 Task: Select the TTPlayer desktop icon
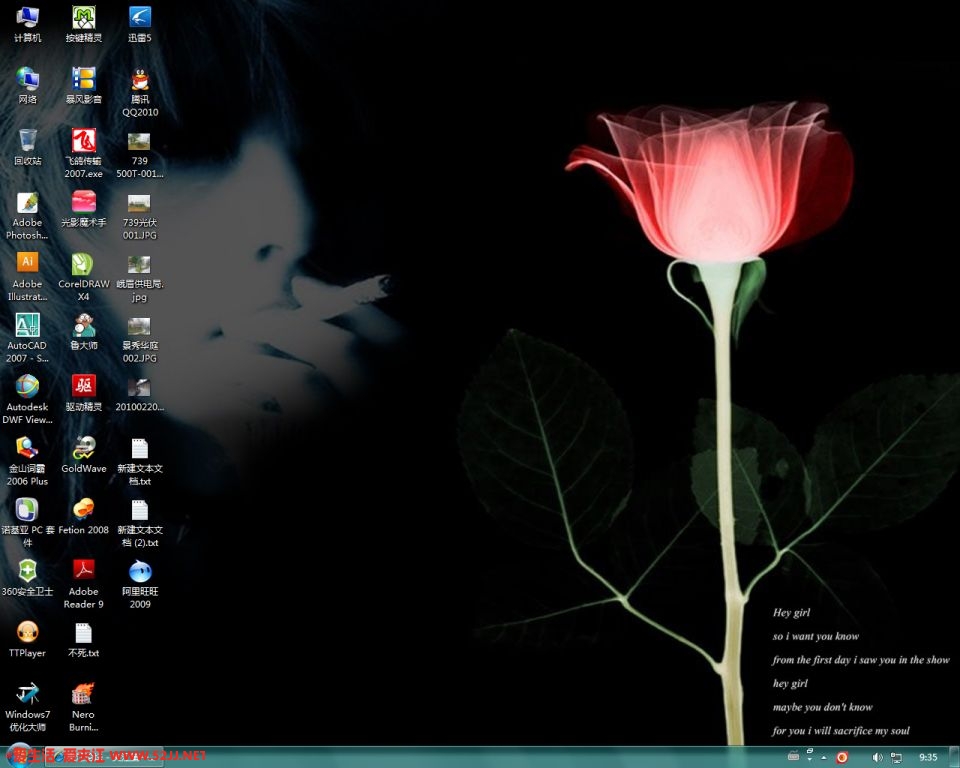(x=27, y=633)
